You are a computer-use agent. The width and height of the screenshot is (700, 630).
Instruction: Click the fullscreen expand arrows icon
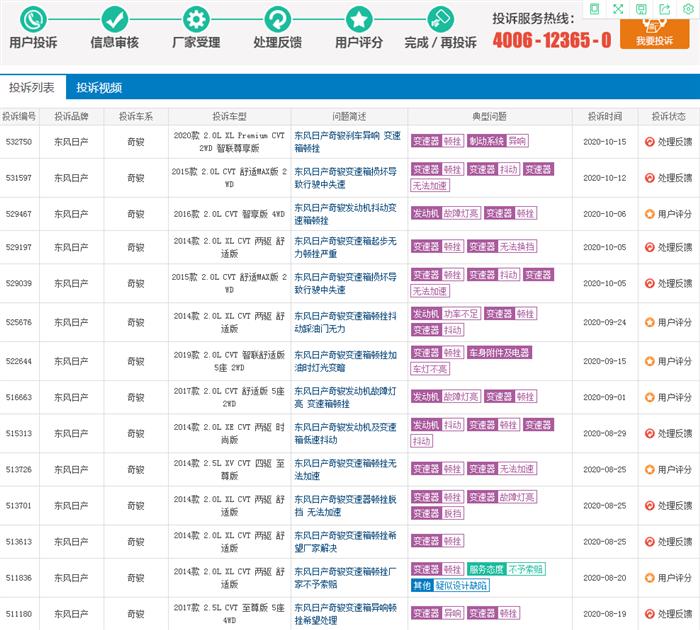click(618, 9)
